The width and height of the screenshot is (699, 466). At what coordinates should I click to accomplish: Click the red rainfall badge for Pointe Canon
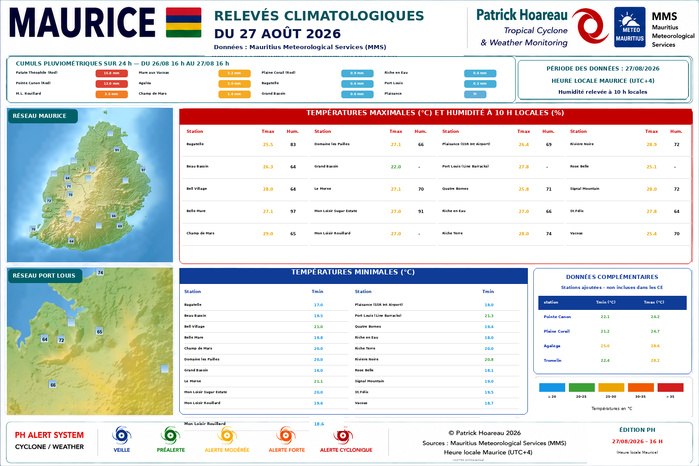(111, 83)
